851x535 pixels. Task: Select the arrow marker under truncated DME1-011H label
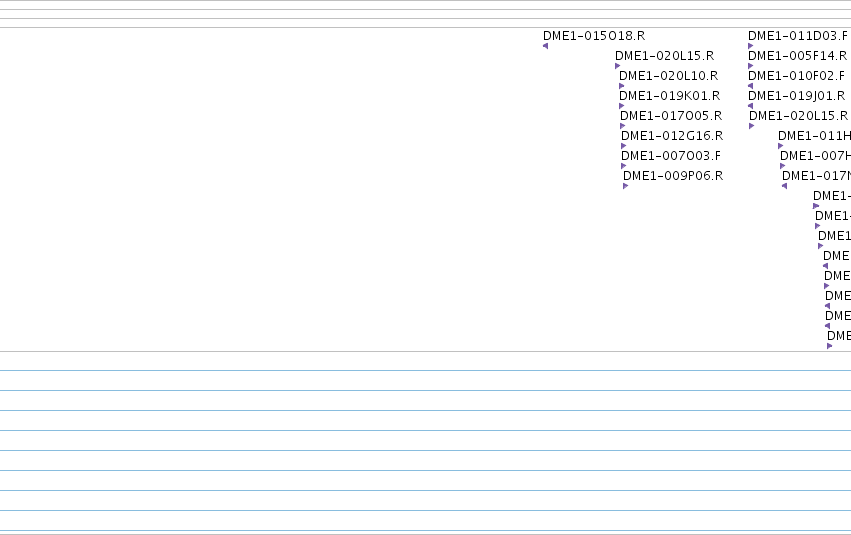(x=780, y=146)
